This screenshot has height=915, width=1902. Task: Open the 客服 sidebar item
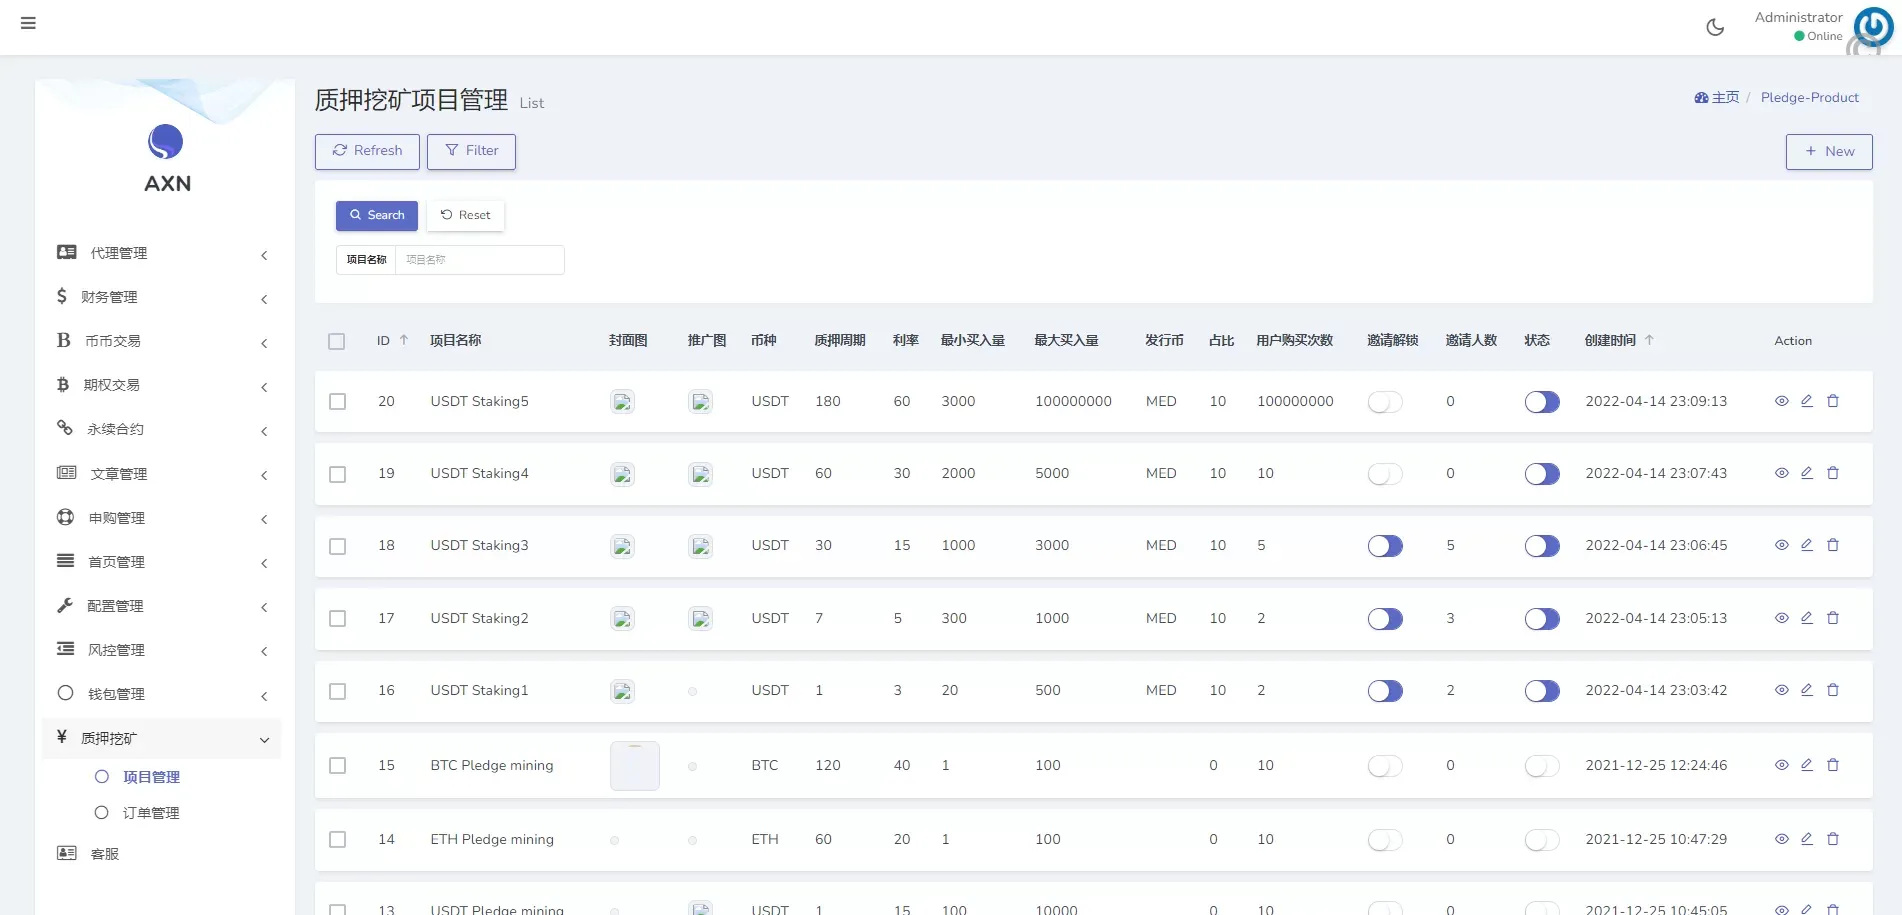(x=105, y=854)
